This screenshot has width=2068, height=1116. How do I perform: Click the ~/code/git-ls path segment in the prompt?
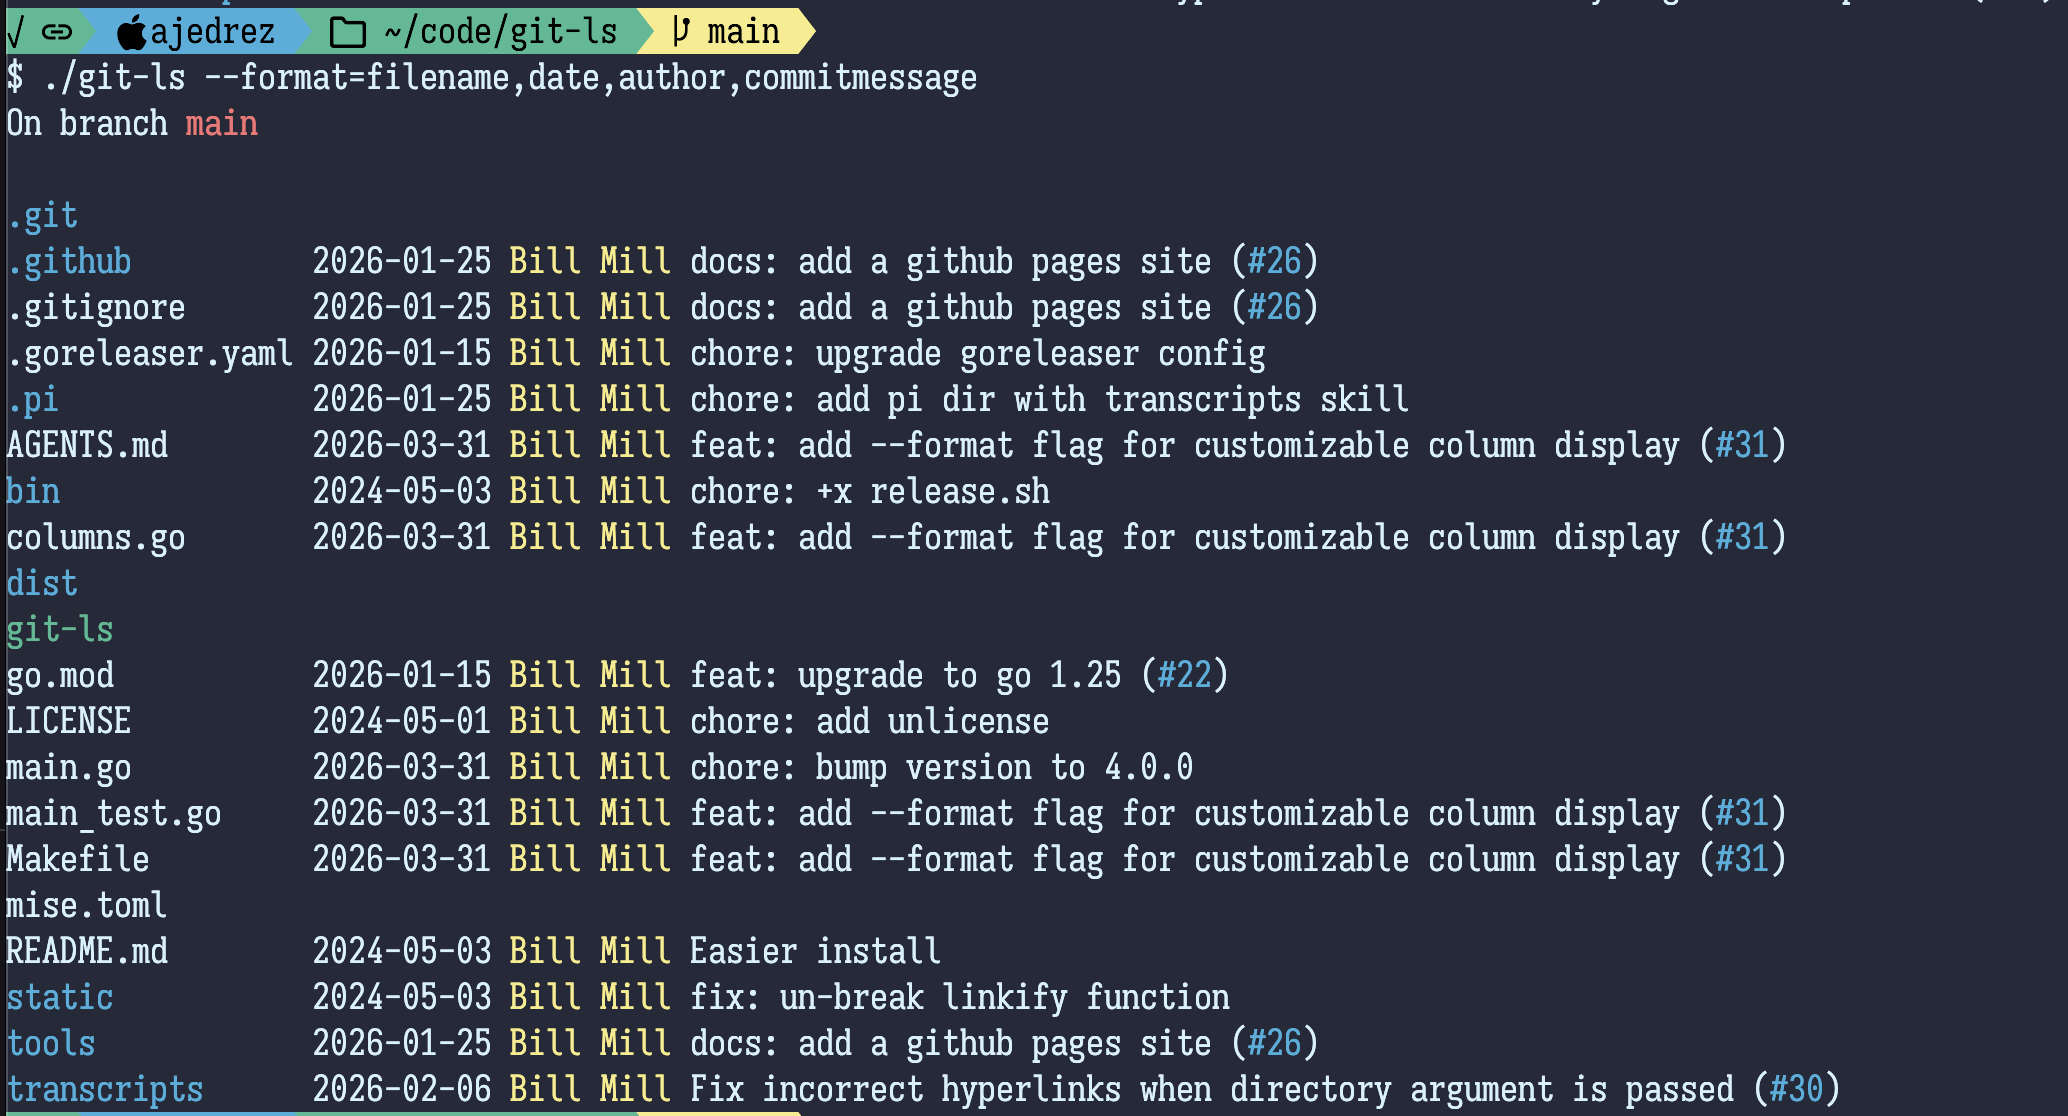[x=500, y=32]
